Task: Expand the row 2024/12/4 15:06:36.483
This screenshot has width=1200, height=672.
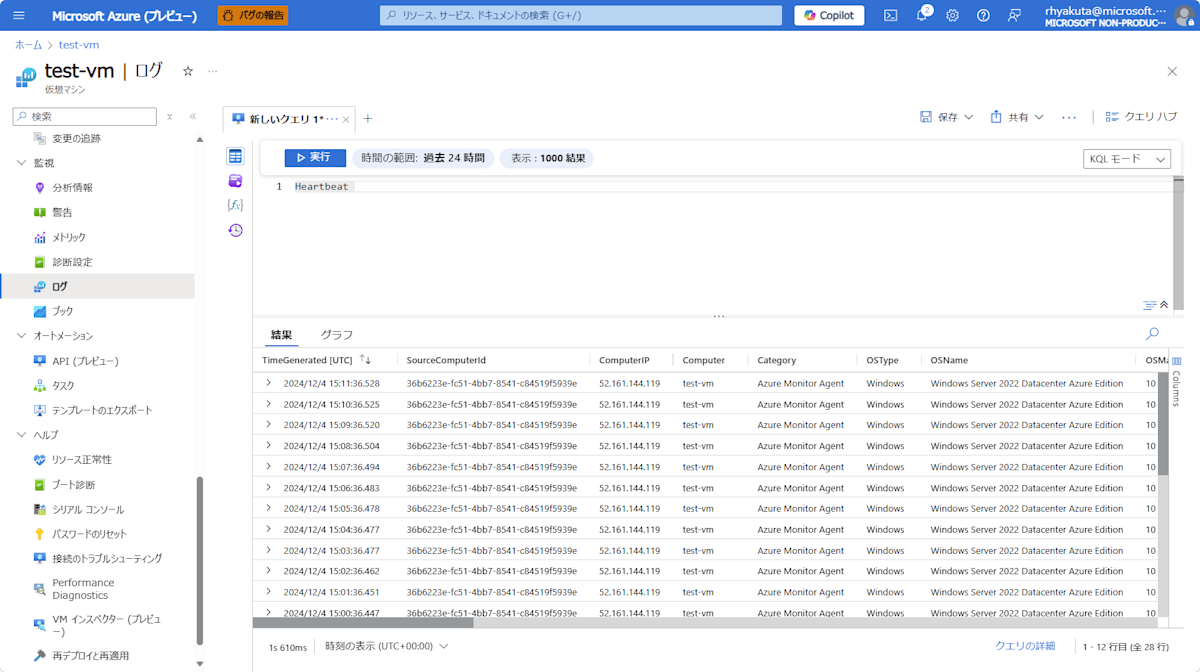Action: (x=268, y=487)
